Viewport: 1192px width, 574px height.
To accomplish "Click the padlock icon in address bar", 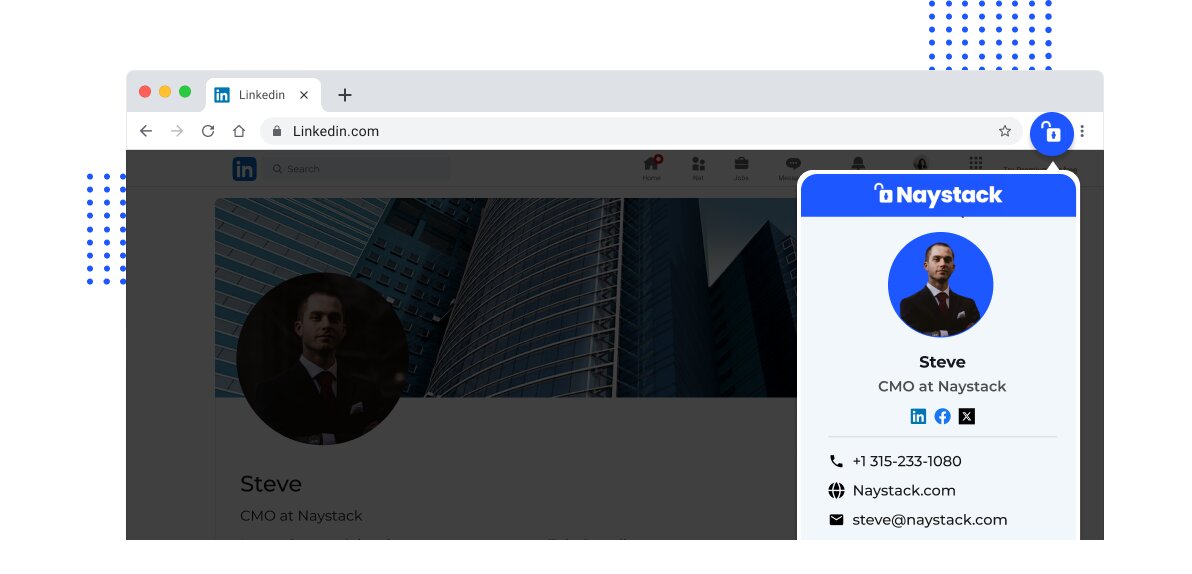I will pos(277,131).
